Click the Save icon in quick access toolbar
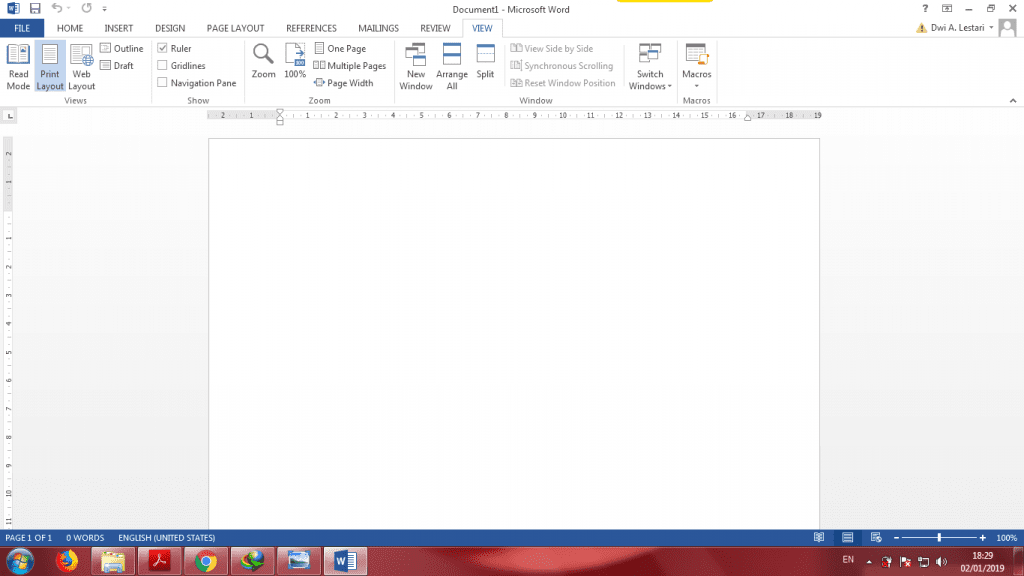Screen dimensions: 1024x576 tap(34, 8)
